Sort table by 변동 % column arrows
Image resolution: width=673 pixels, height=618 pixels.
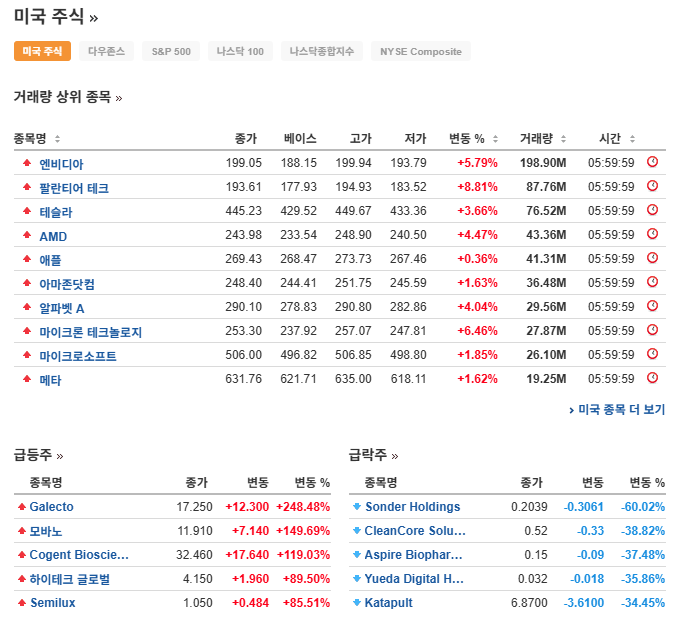coord(495,139)
